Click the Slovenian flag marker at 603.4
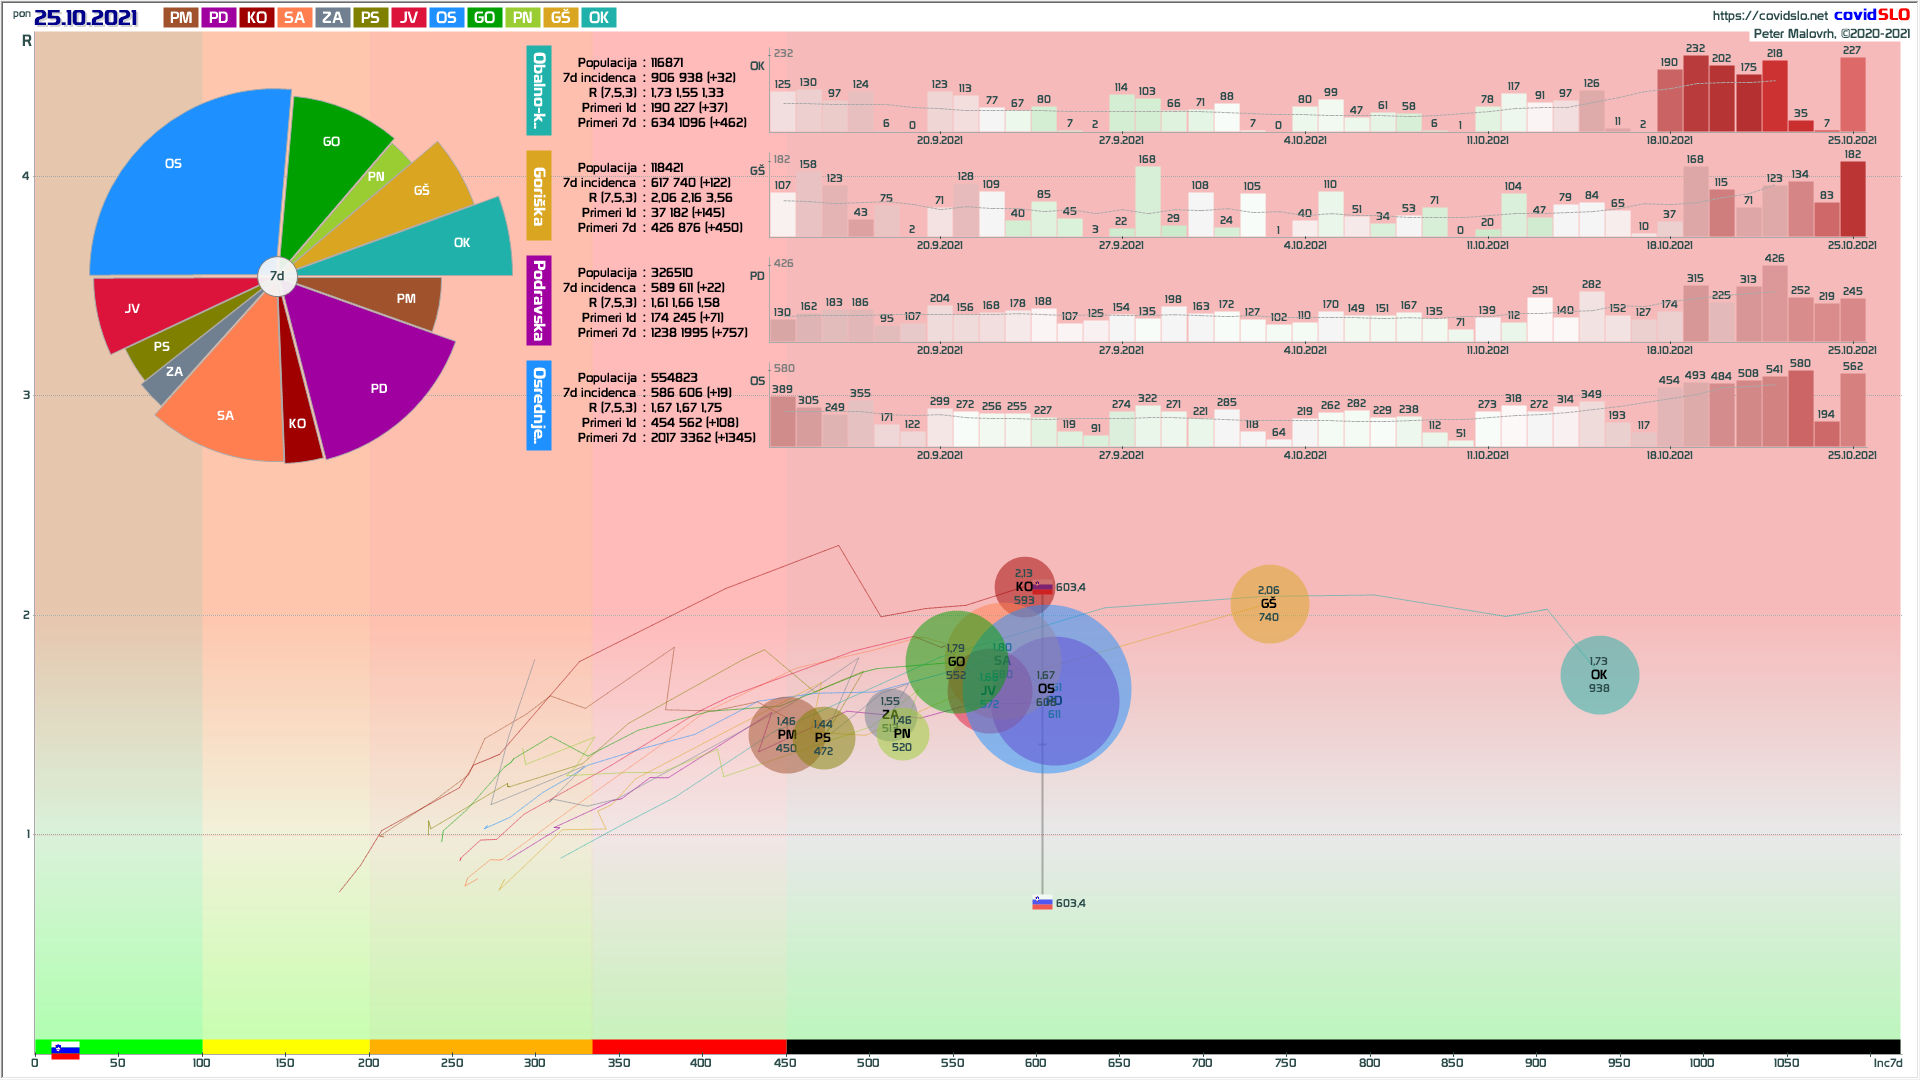Image resolution: width=1920 pixels, height=1080 pixels. tap(1042, 902)
